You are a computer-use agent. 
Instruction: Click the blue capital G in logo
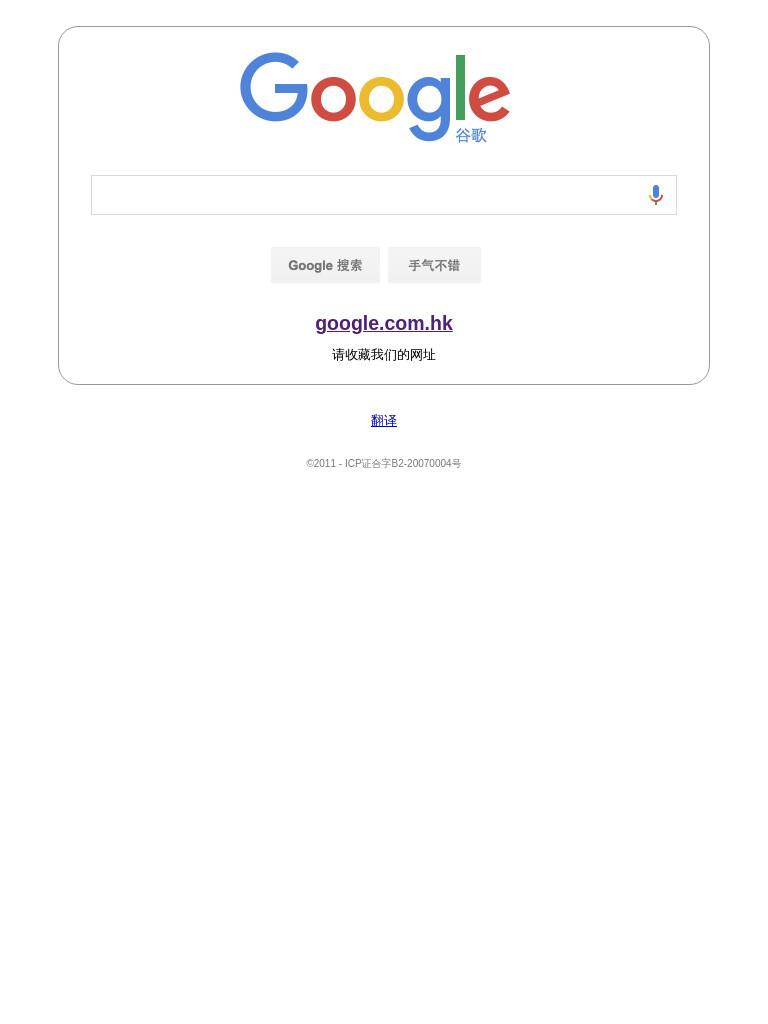tap(274, 88)
